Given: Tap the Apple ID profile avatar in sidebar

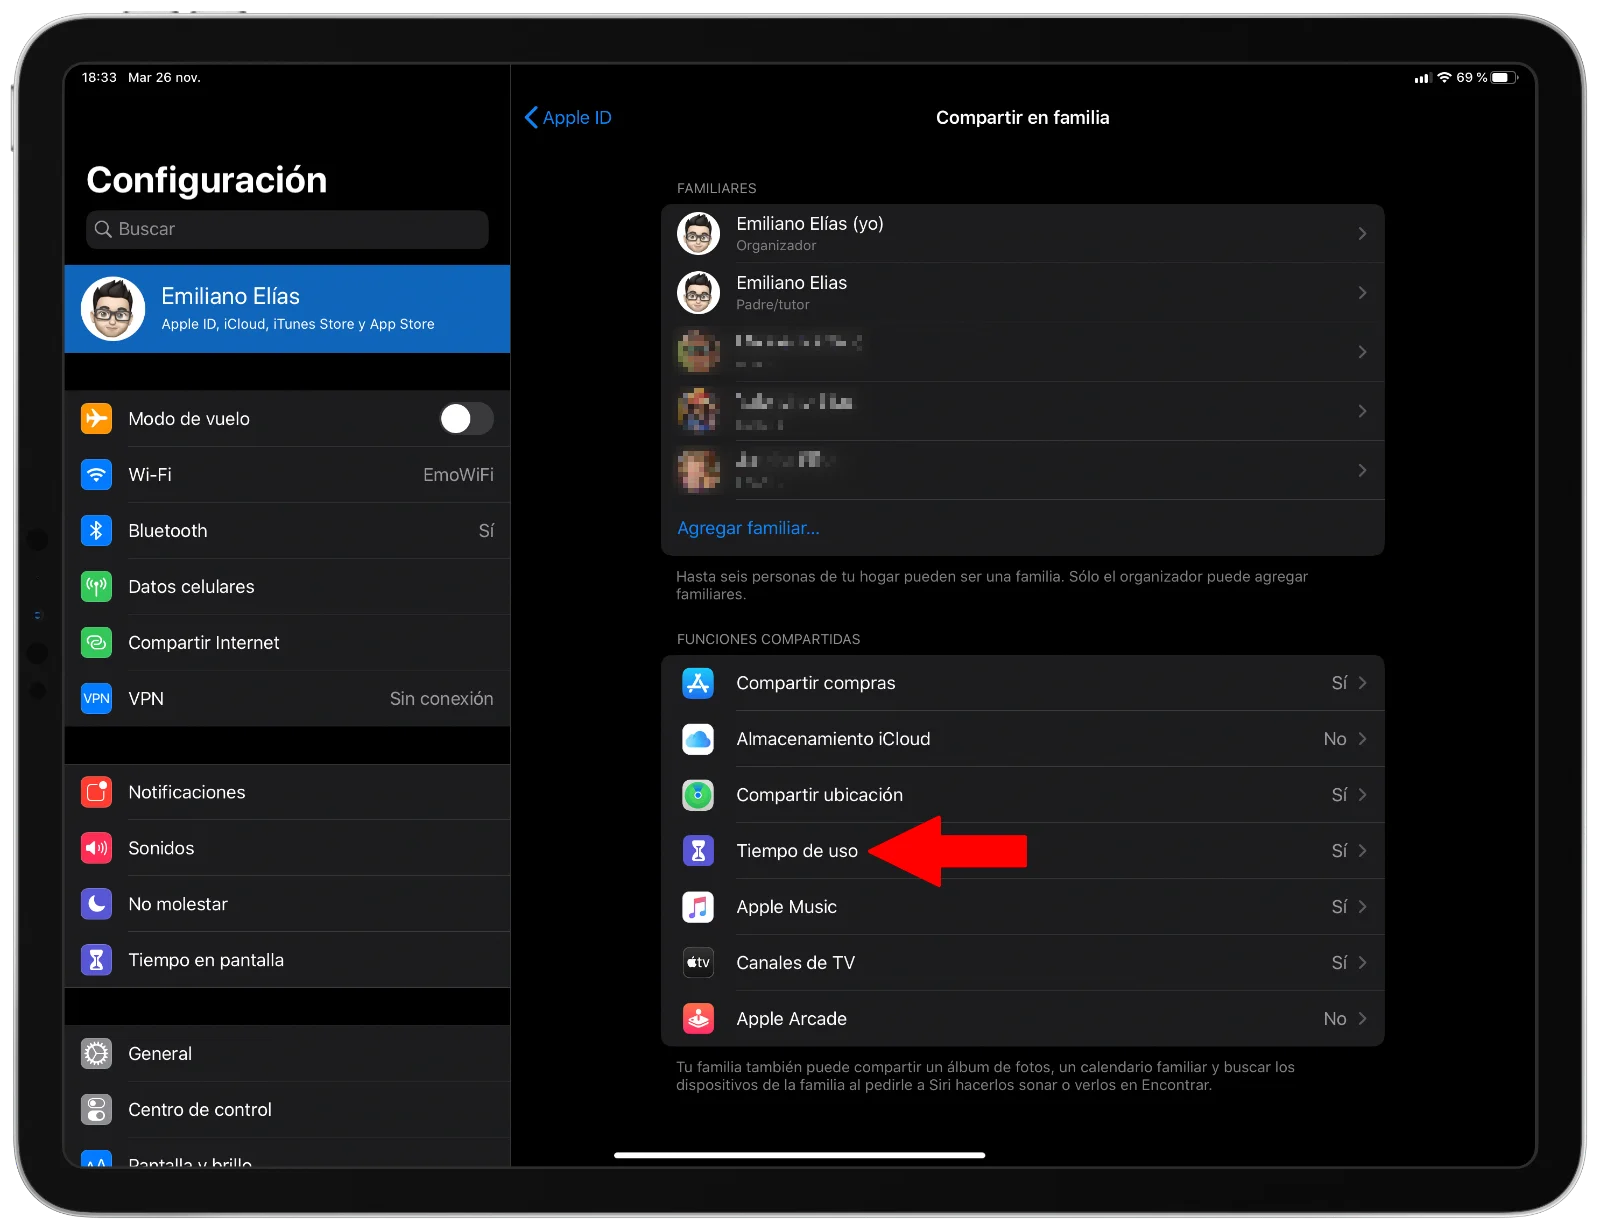Looking at the screenshot, I should tap(113, 309).
